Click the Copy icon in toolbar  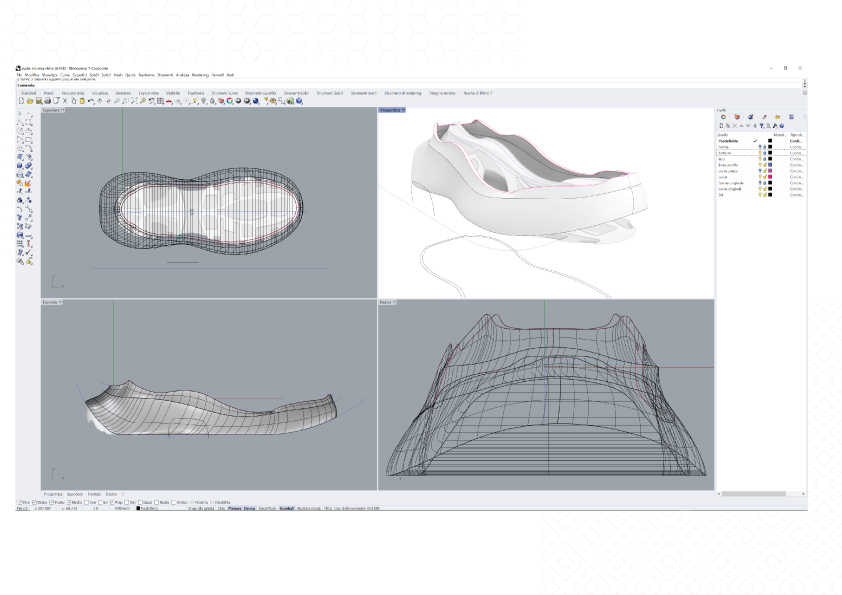[x=74, y=101]
